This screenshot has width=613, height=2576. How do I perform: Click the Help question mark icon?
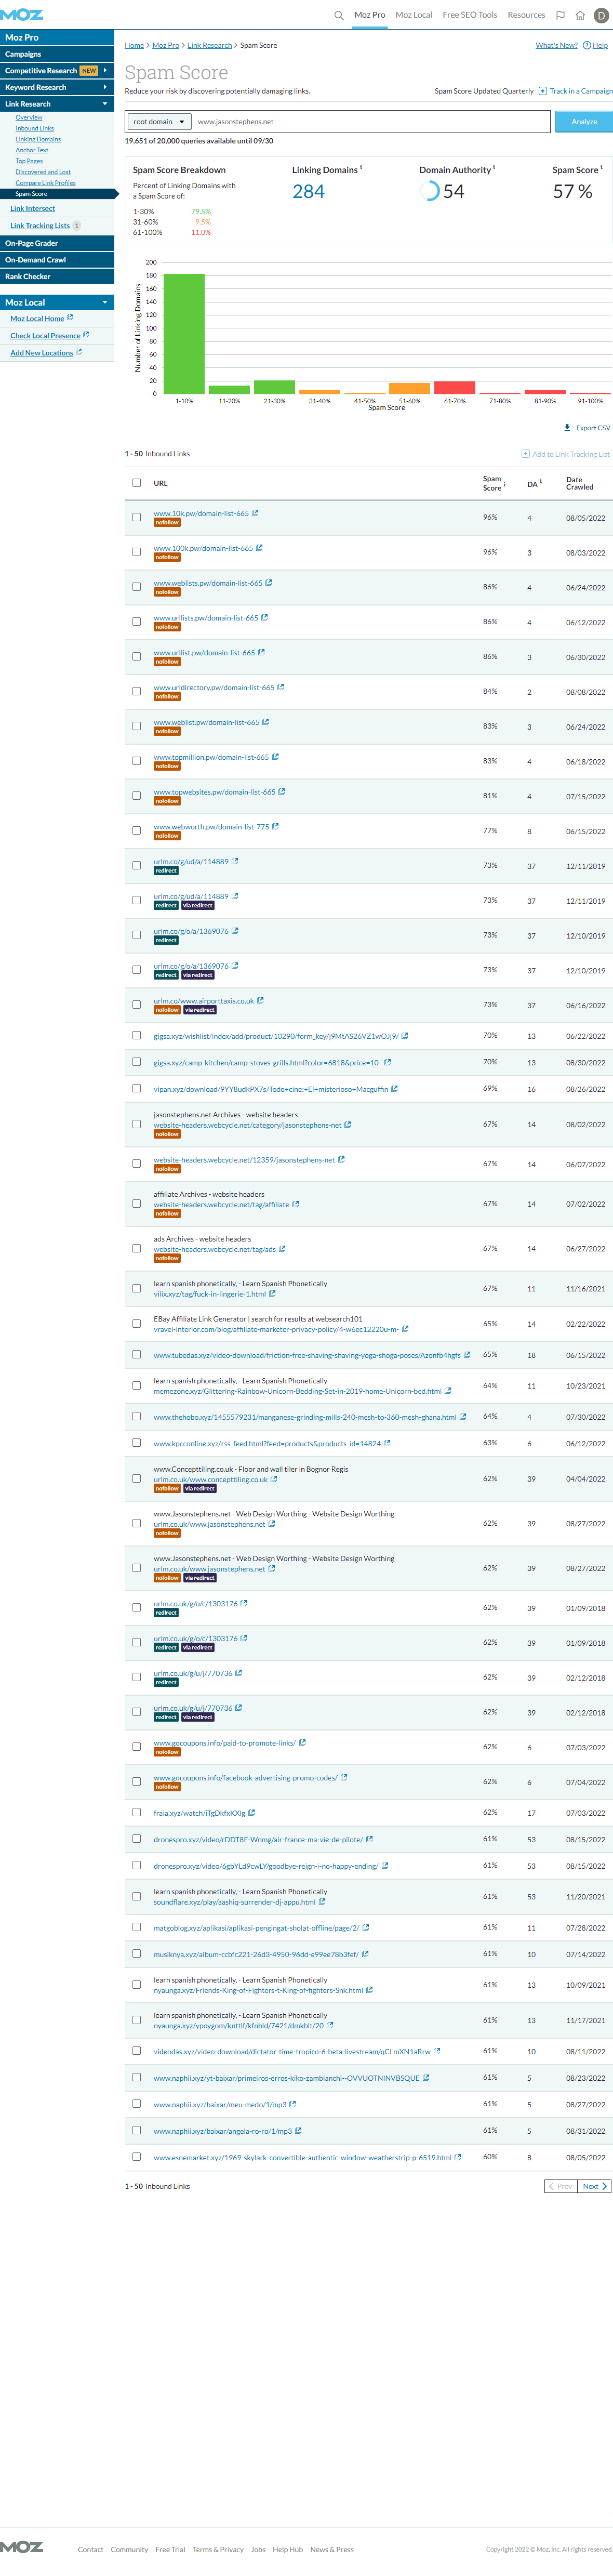pos(587,45)
